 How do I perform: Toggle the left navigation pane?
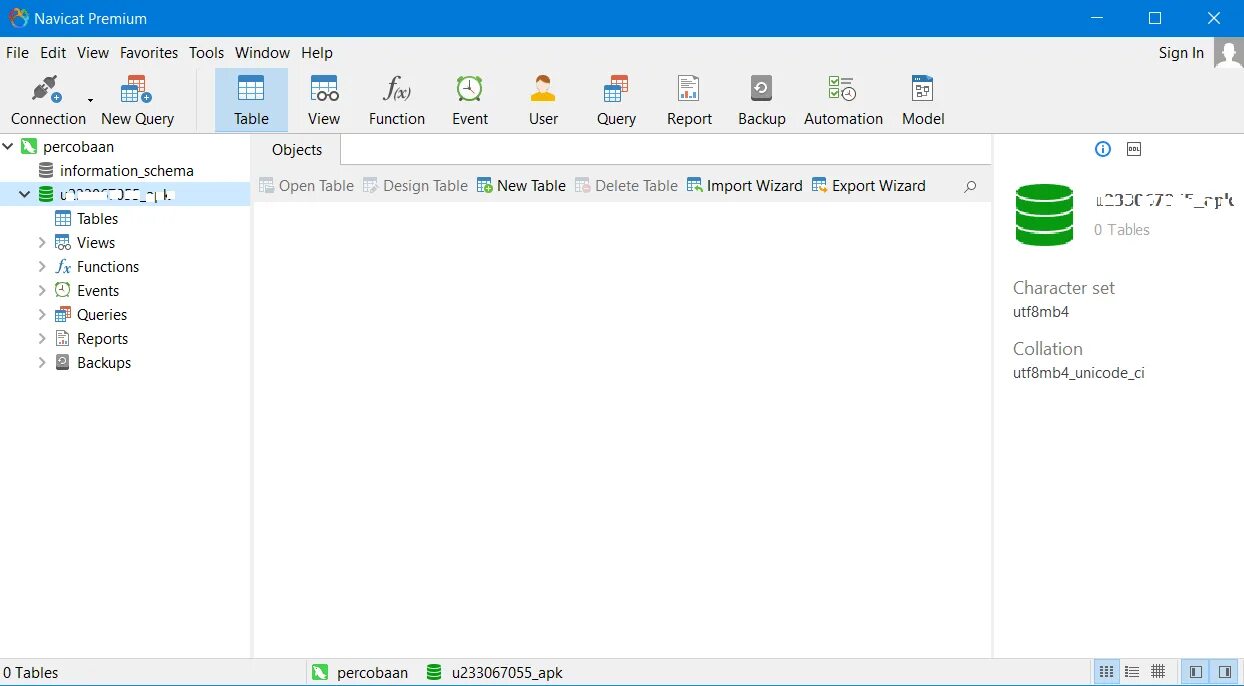coord(1195,672)
